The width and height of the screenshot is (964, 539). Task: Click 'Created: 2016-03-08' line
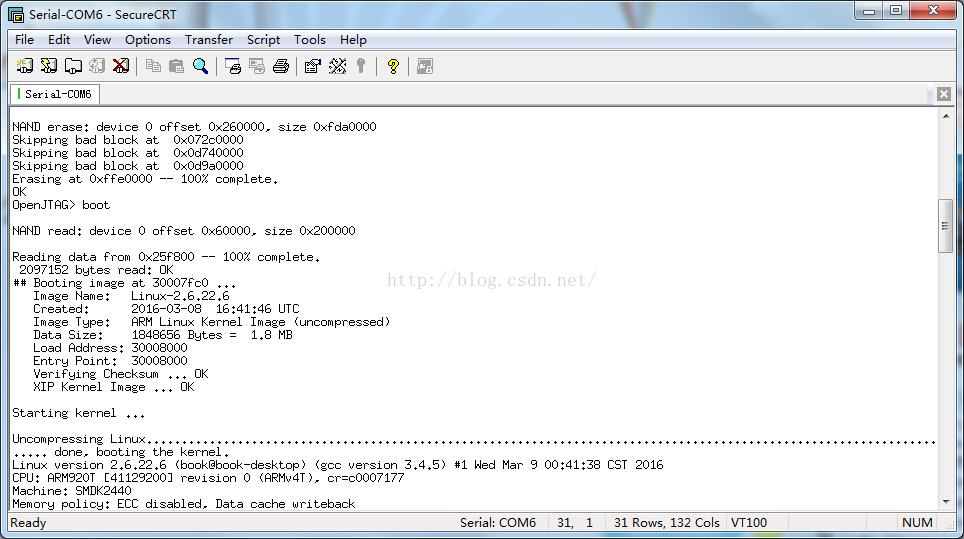[x=166, y=309]
